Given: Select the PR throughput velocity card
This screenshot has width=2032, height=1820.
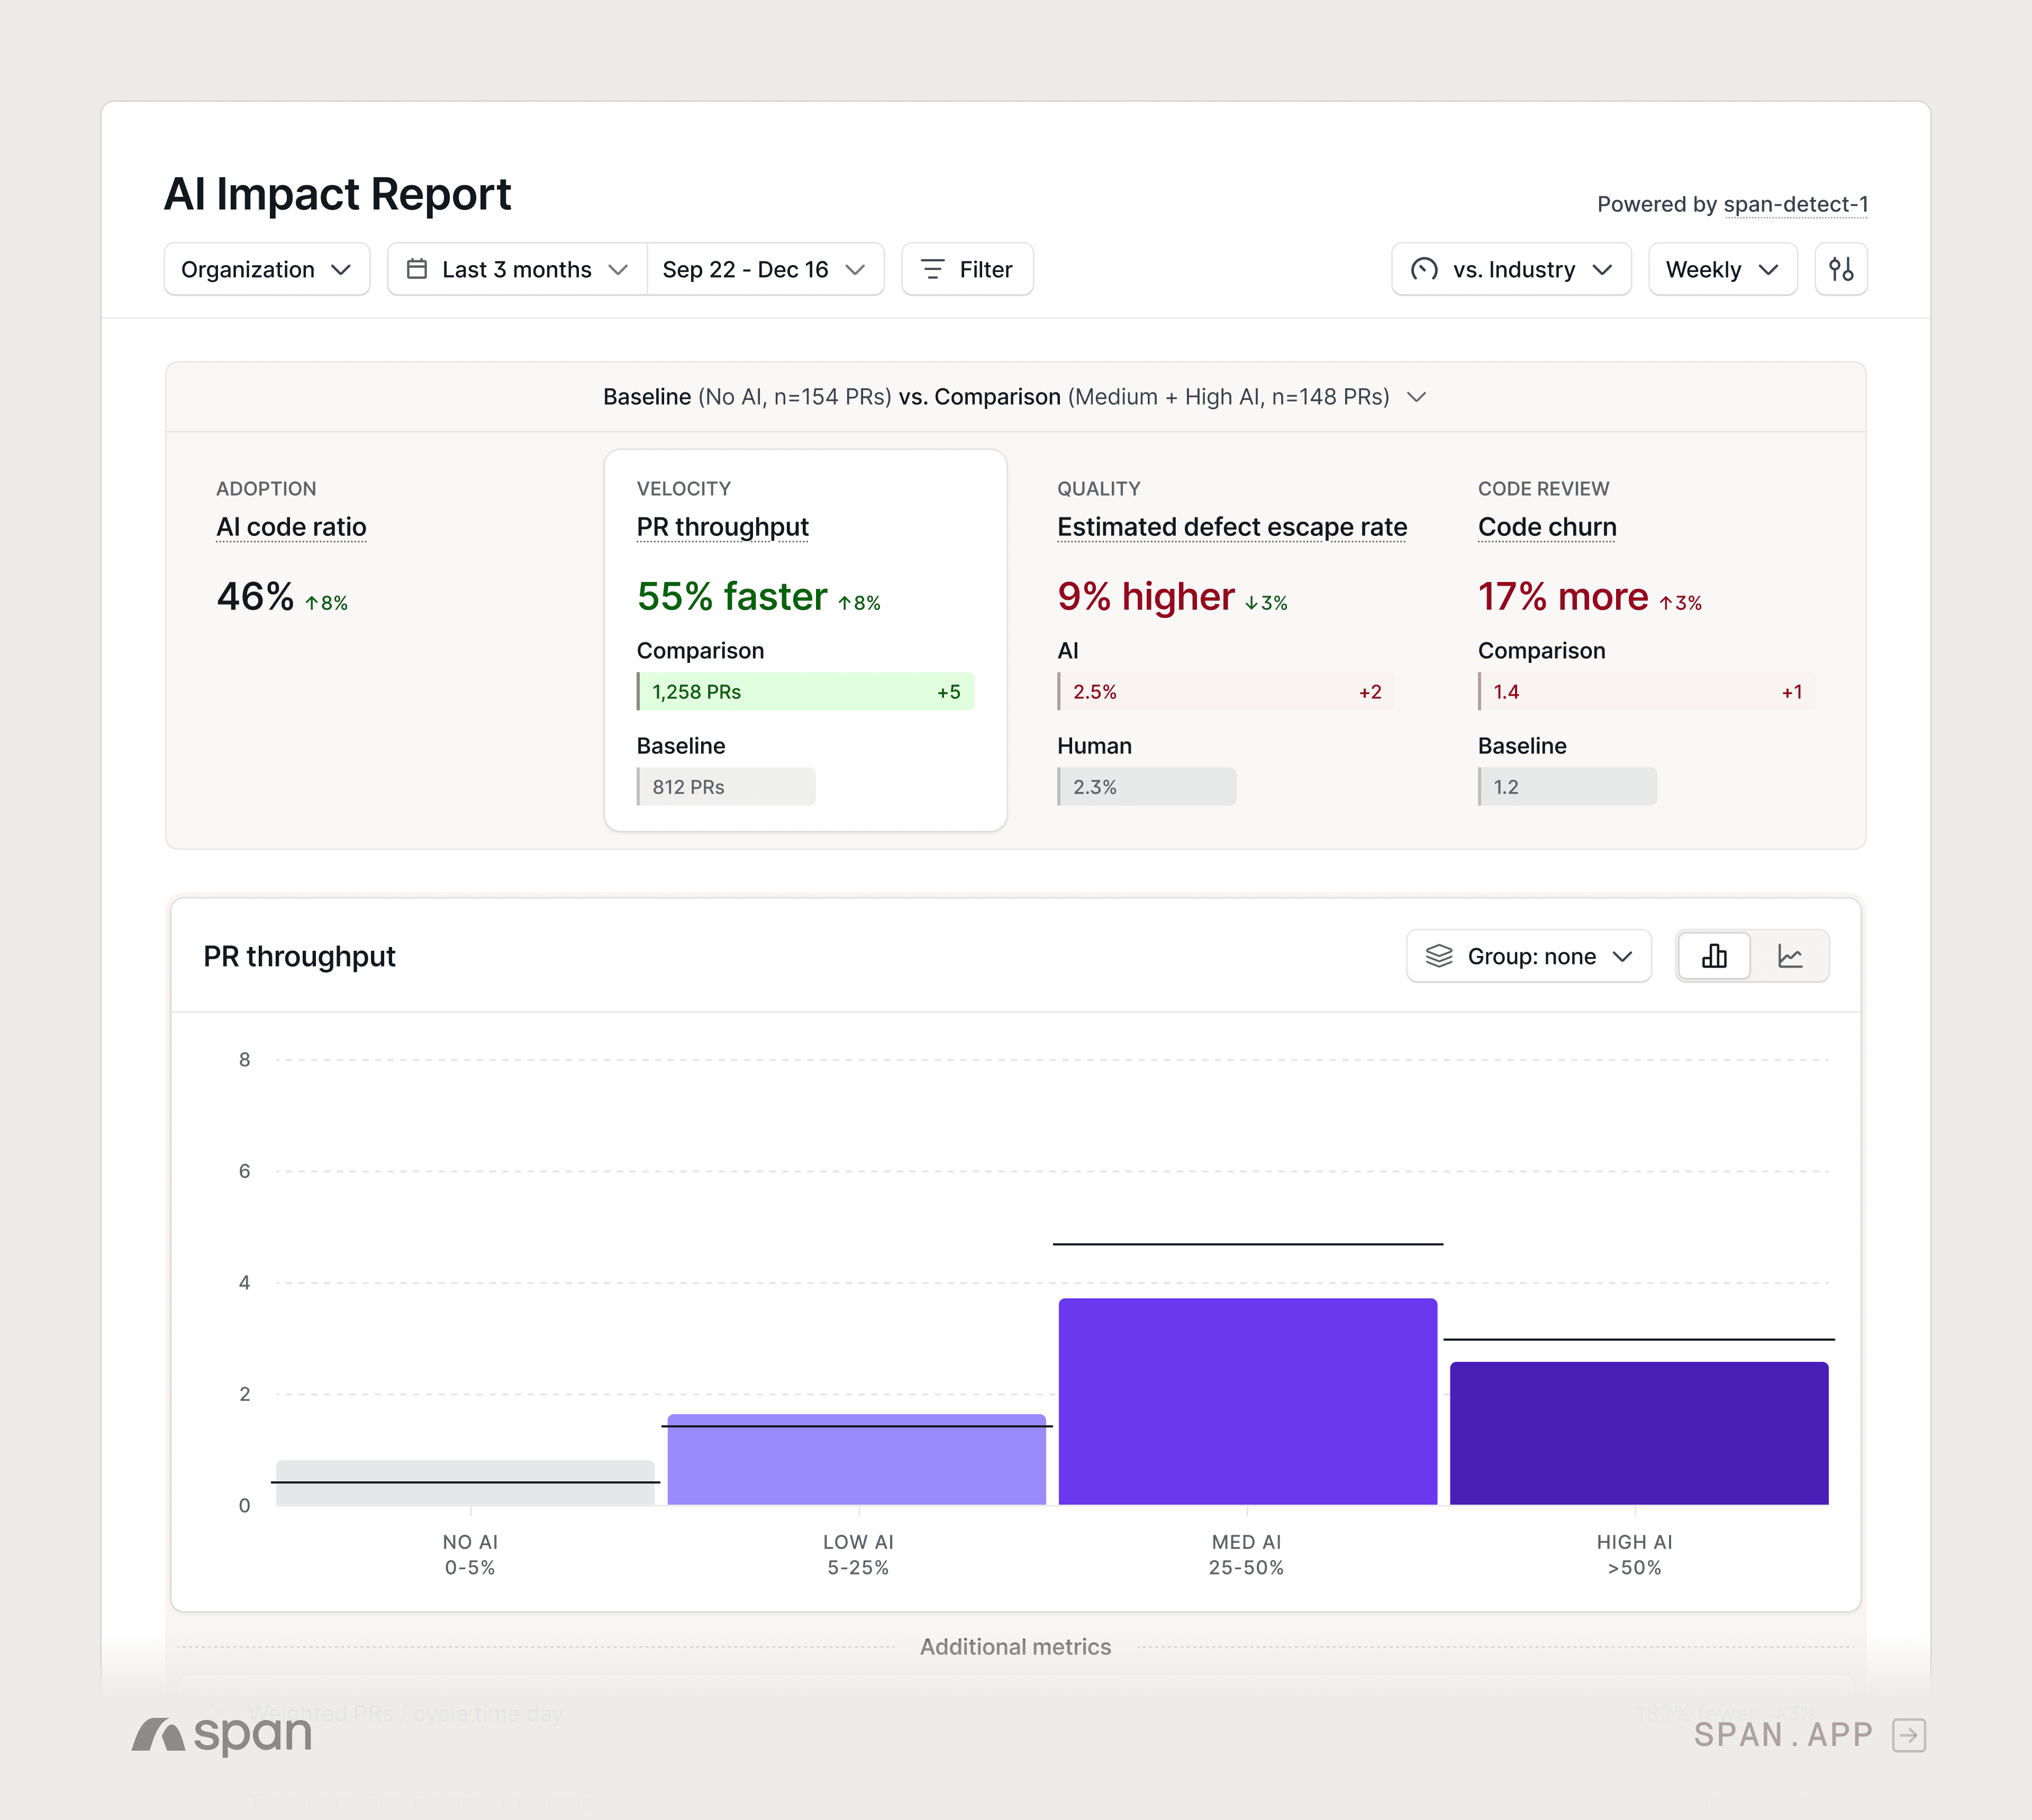Looking at the screenshot, I should [x=804, y=640].
